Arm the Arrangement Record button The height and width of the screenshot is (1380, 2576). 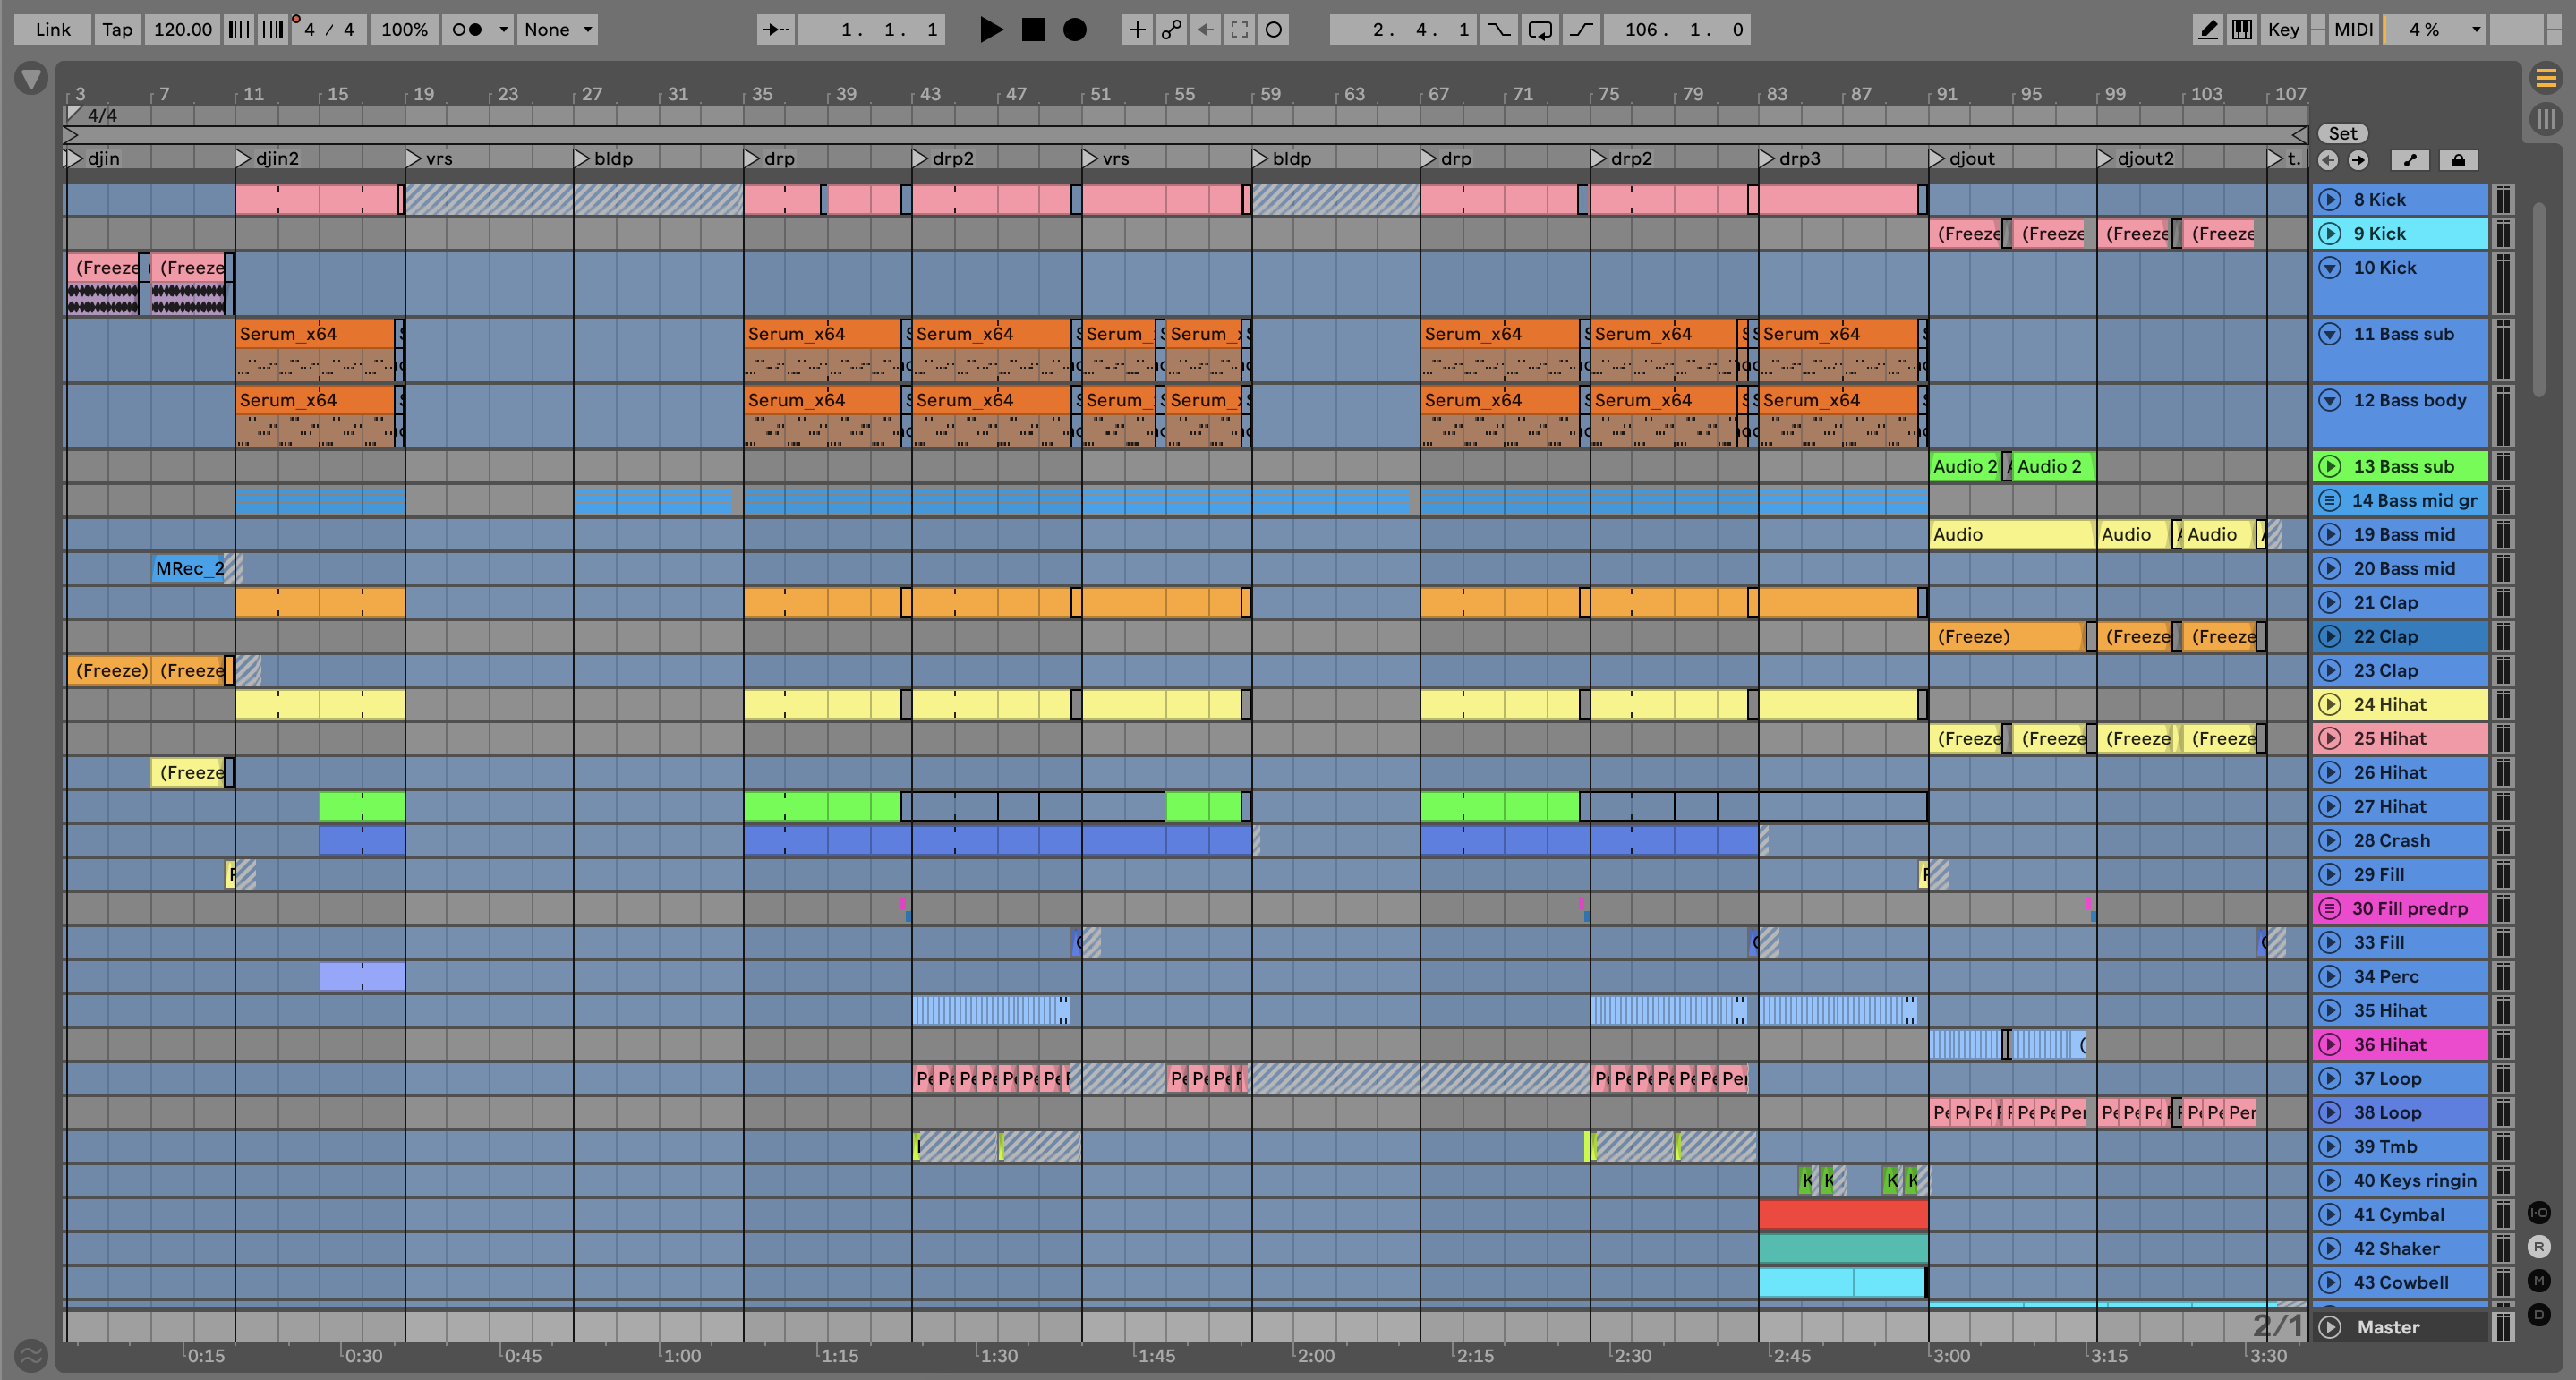coord(1075,29)
